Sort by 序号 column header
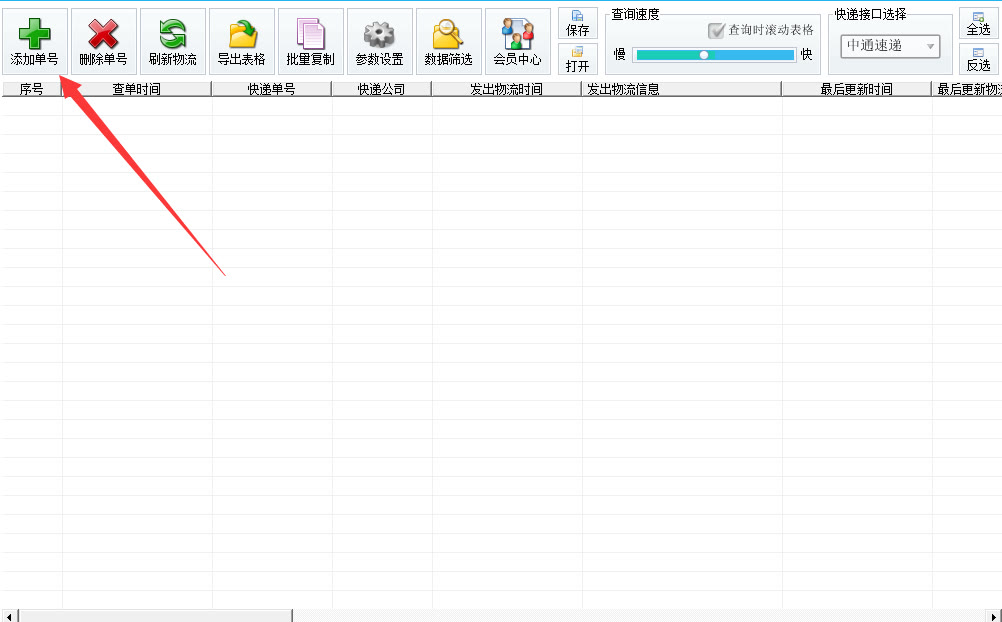This screenshot has width=1002, height=622. (31, 89)
